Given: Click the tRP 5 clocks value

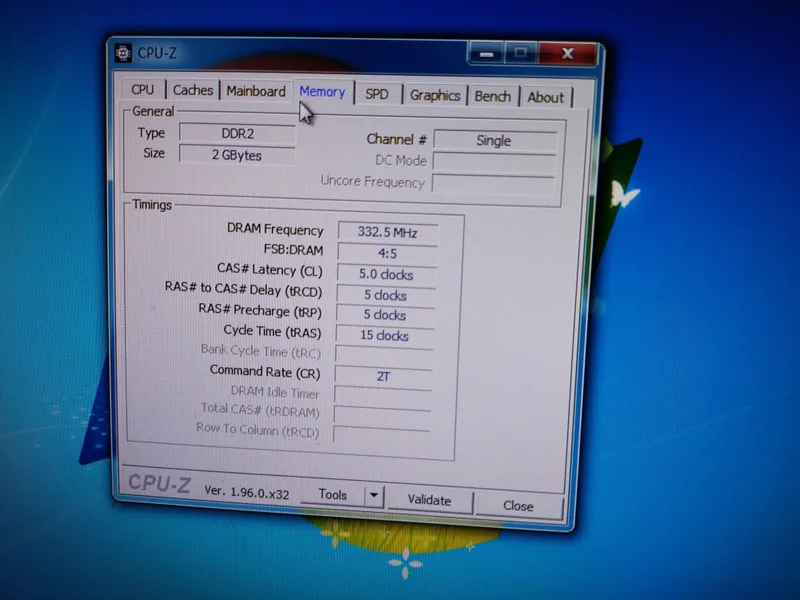Looking at the screenshot, I should 385,315.
